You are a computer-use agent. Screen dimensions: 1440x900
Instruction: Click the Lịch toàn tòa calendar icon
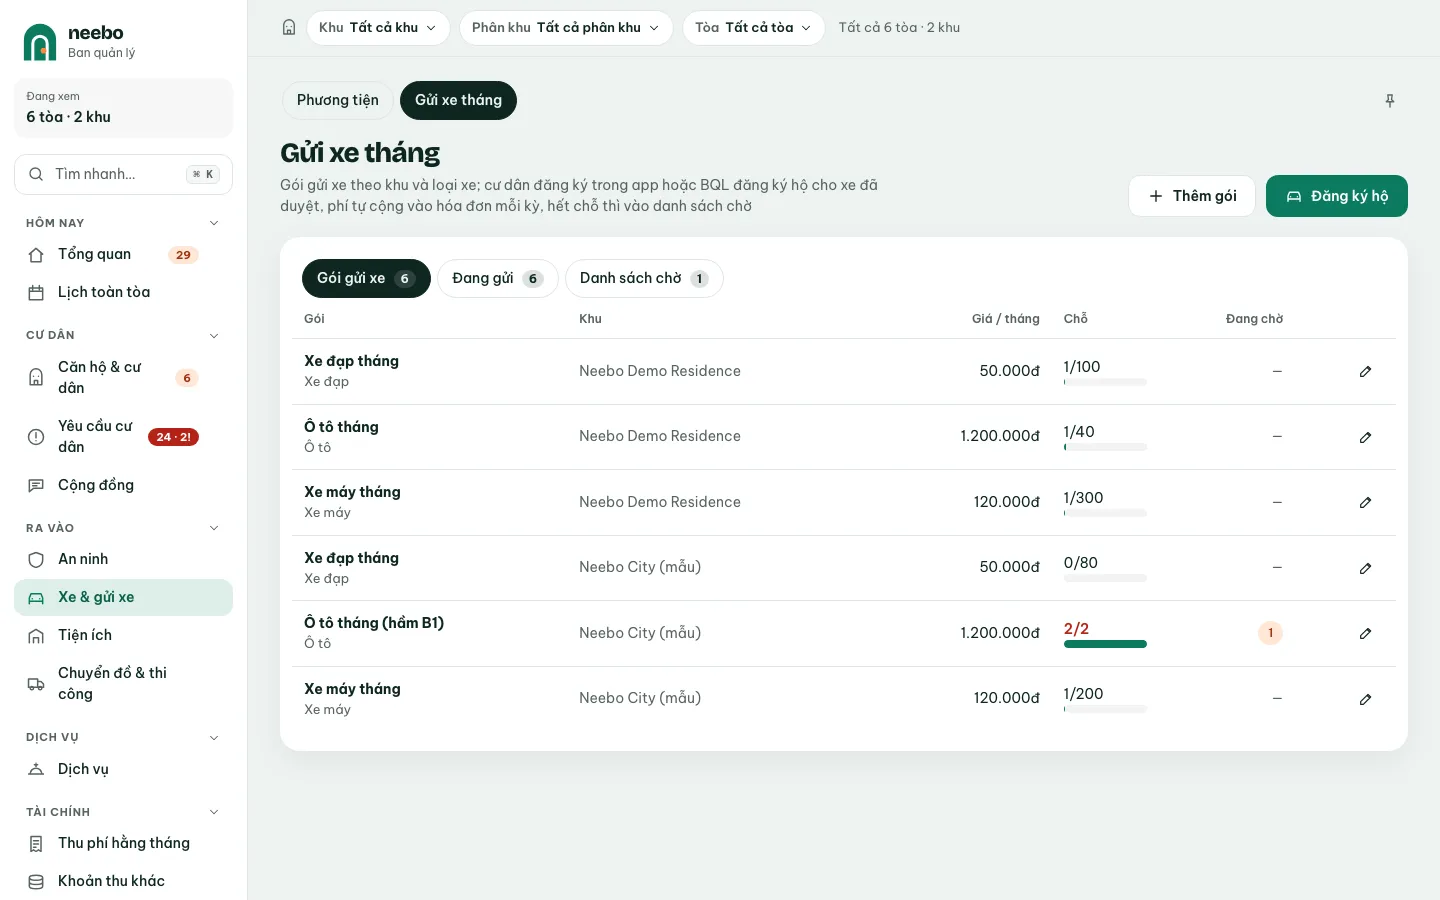pyautogui.click(x=36, y=293)
